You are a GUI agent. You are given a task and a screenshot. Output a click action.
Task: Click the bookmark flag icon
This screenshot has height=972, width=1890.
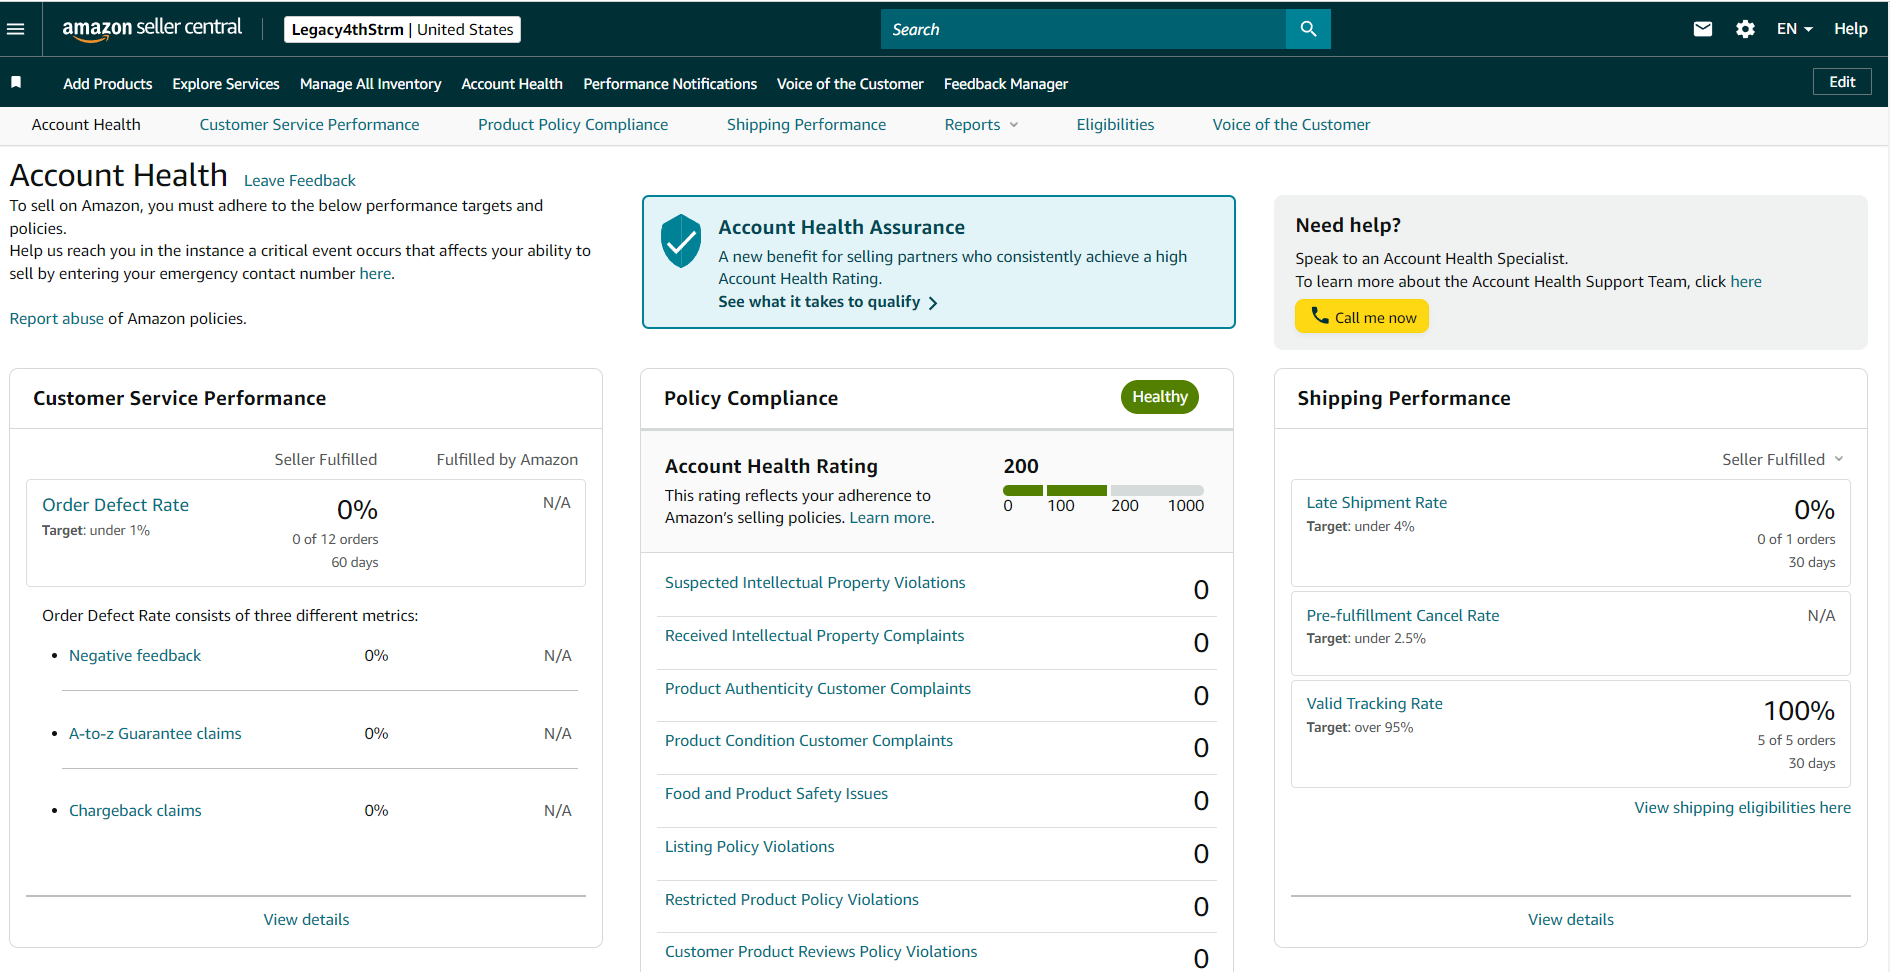coord(16,82)
